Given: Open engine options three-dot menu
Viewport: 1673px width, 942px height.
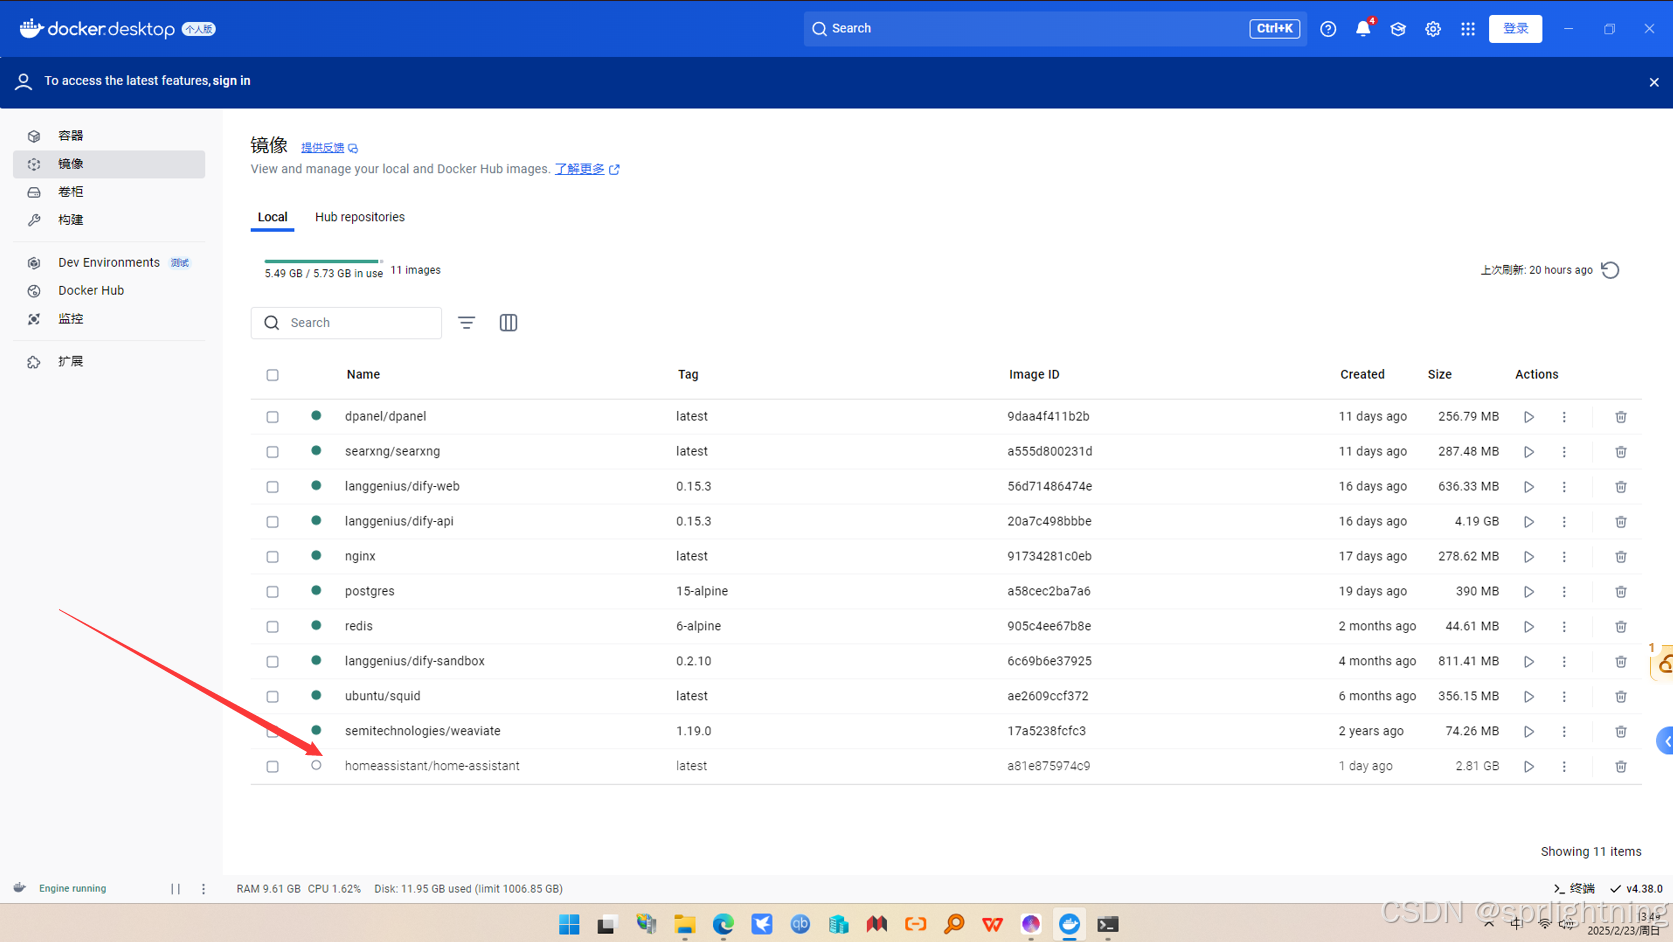Looking at the screenshot, I should (x=203, y=889).
